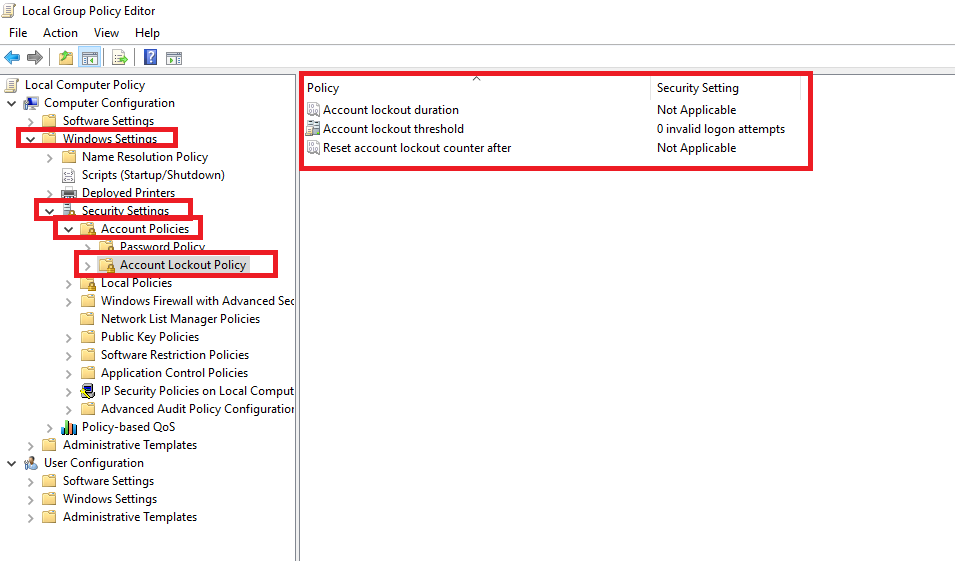Click the IP Security Policies icon

[x=88, y=391]
